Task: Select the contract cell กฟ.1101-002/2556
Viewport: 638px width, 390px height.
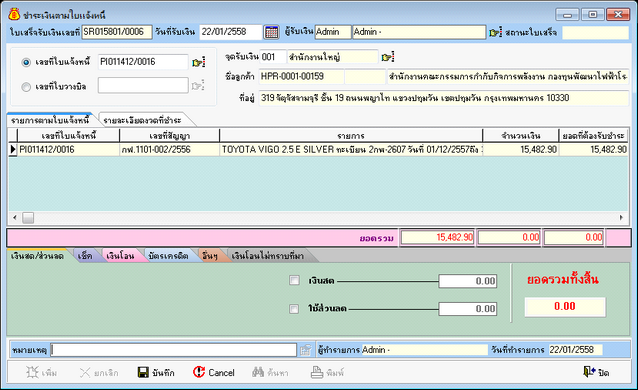Action: point(169,149)
